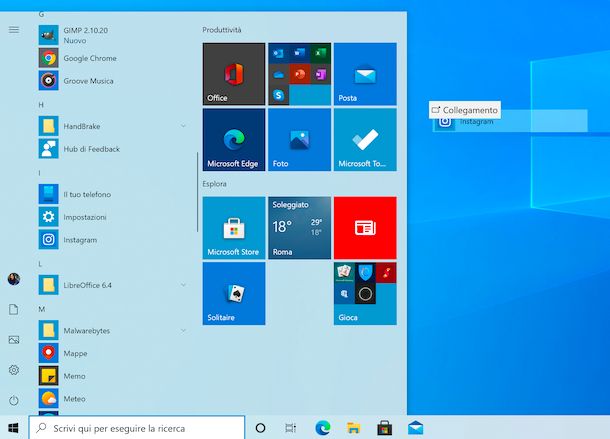The image size is (610, 439).
Task: Click the Office tile
Action: tap(234, 74)
